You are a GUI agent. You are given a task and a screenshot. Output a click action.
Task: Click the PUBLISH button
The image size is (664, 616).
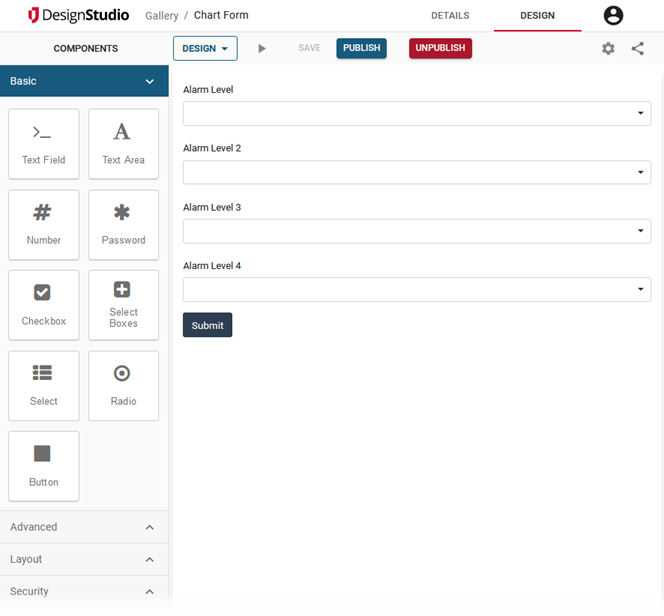[x=361, y=48]
